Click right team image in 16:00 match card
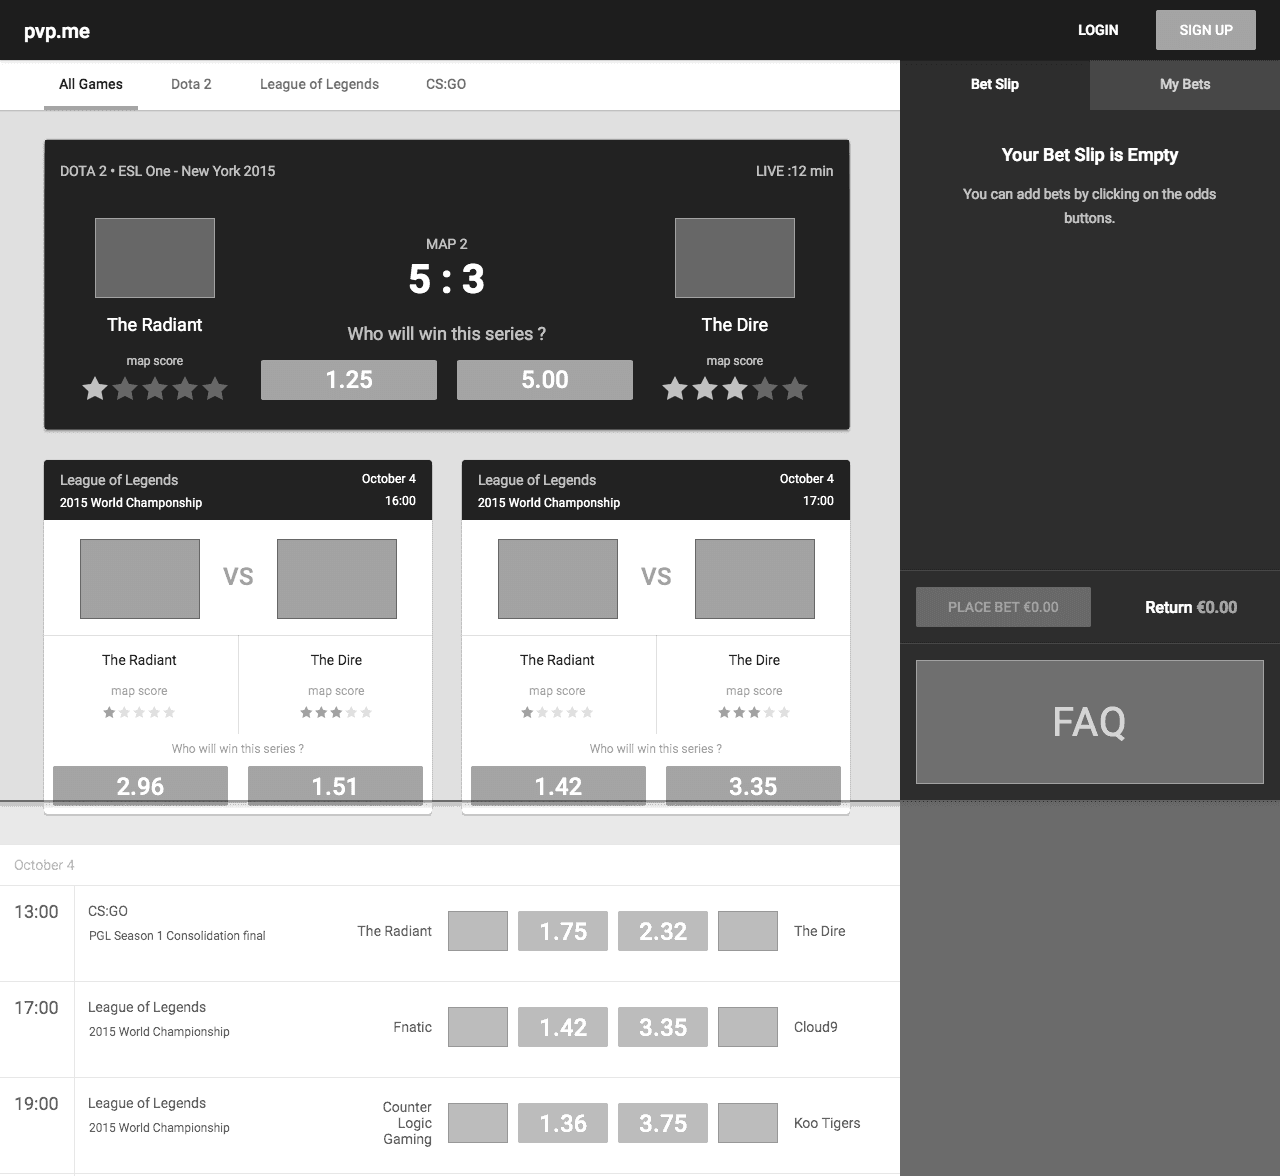 click(x=337, y=579)
